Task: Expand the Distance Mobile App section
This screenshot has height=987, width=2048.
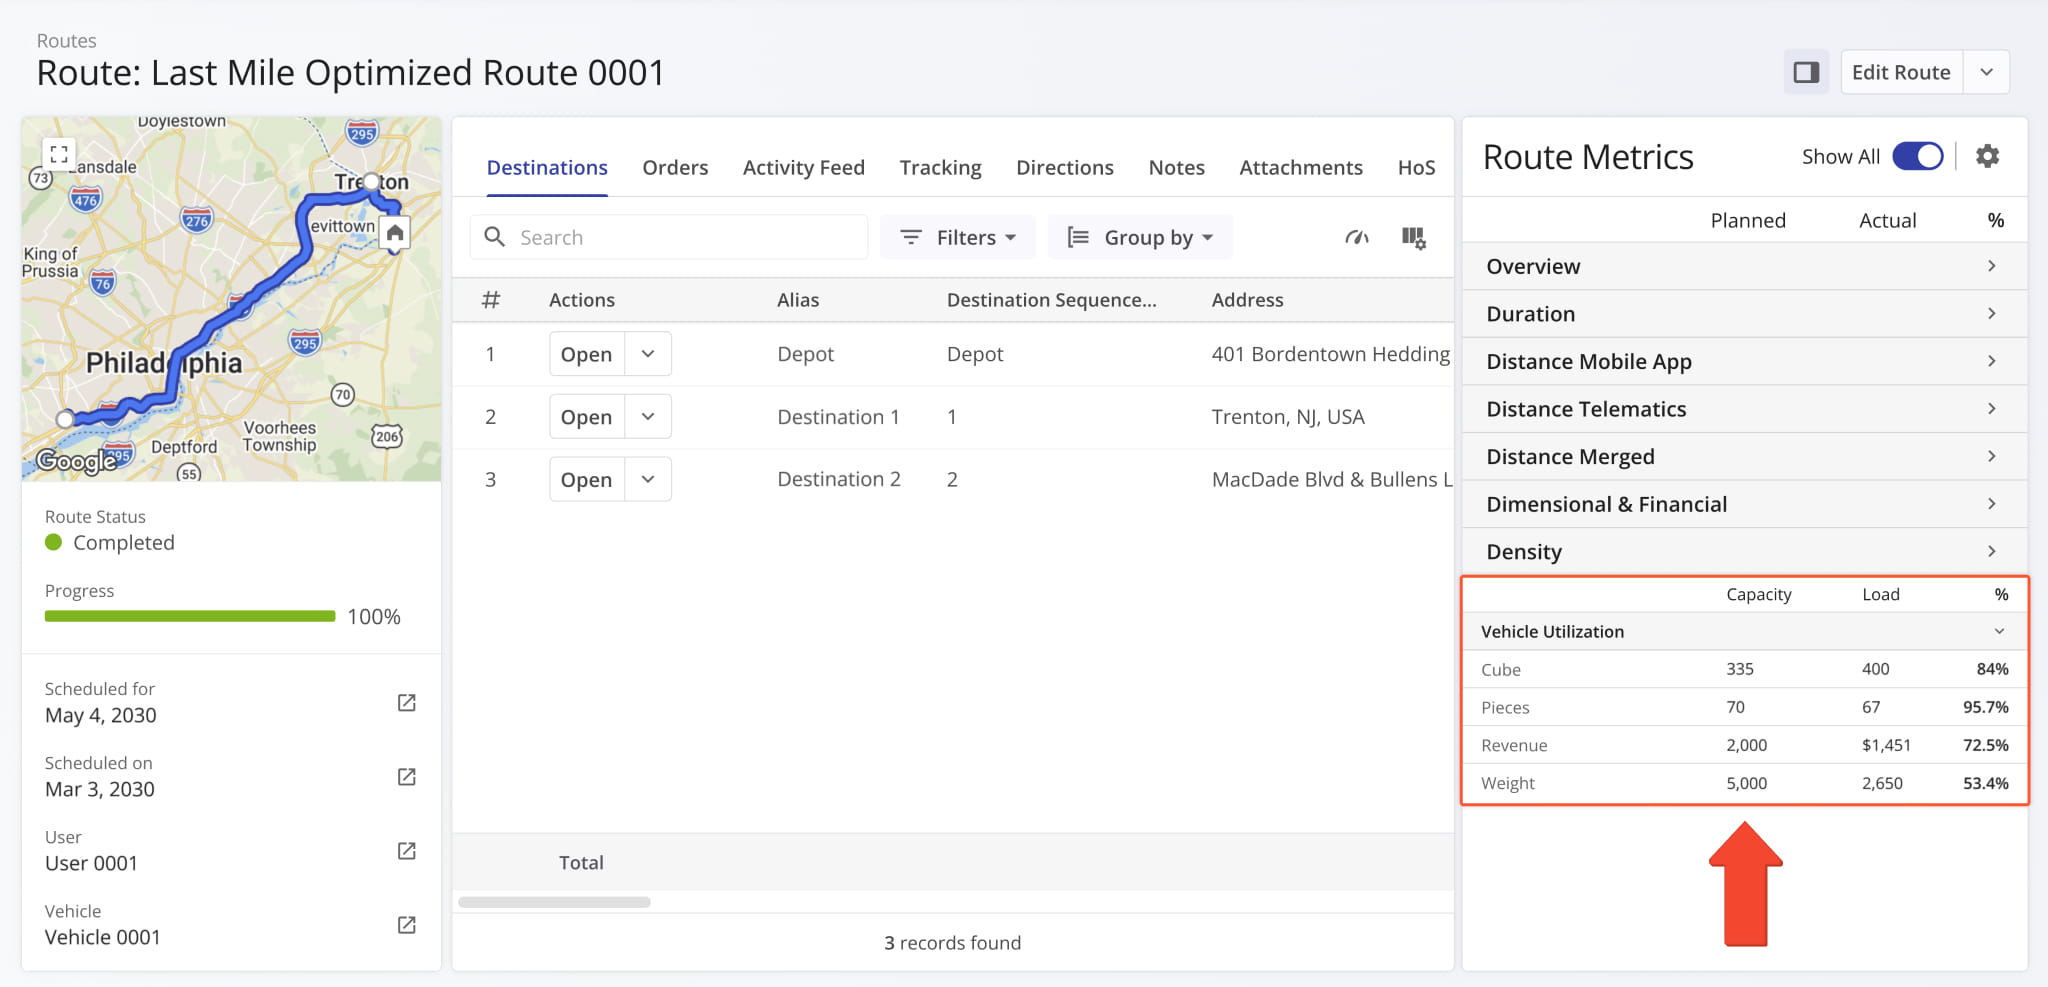Action: (1744, 361)
